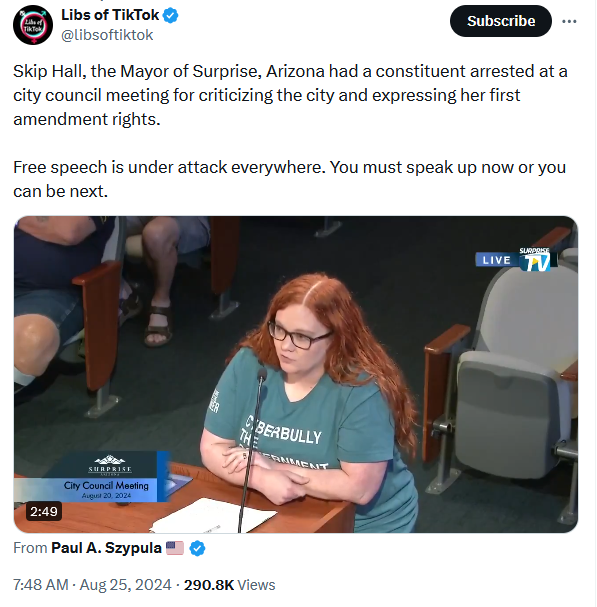View the 290.8K Views analytics
This screenshot has width=597, height=607.
click(x=230, y=585)
